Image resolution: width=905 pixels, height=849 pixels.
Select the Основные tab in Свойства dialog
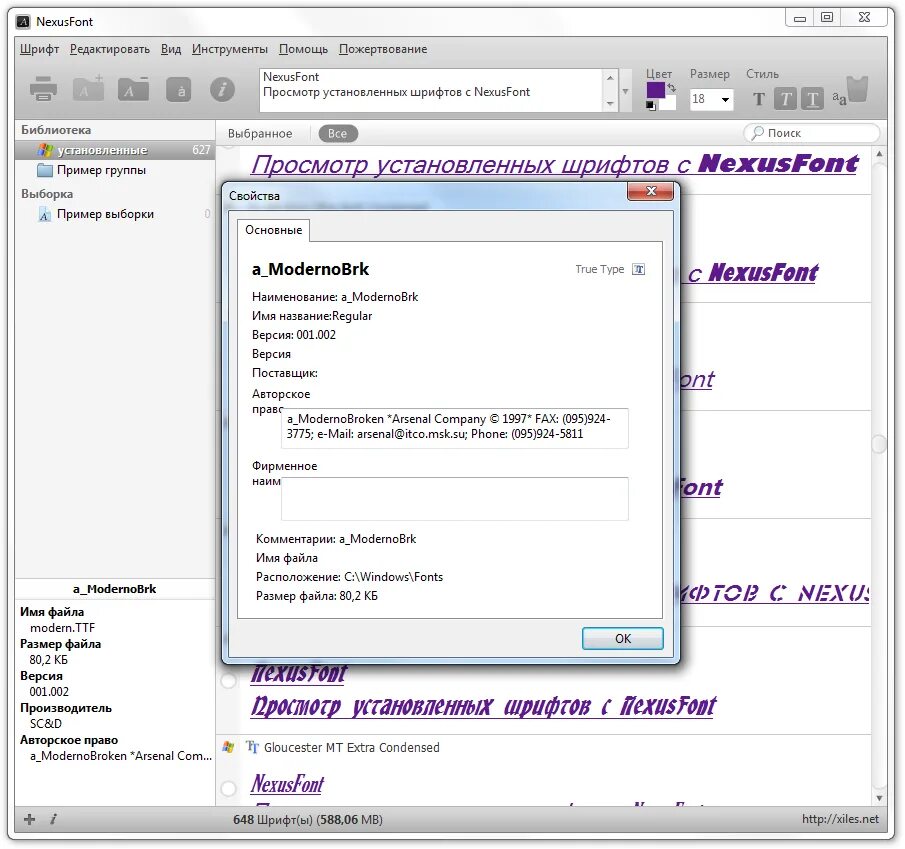click(x=274, y=230)
